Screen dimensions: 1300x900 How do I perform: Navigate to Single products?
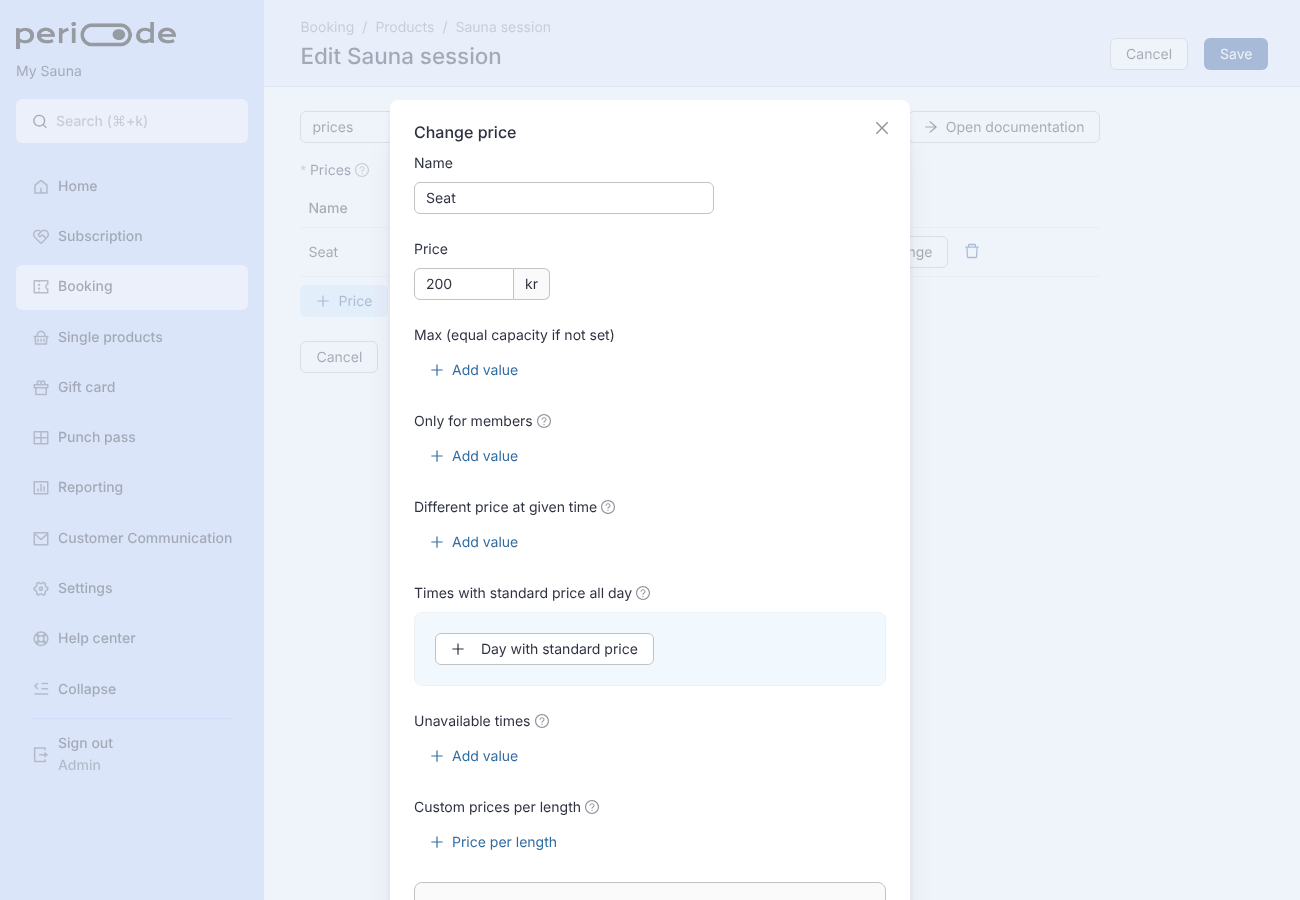pos(132,337)
